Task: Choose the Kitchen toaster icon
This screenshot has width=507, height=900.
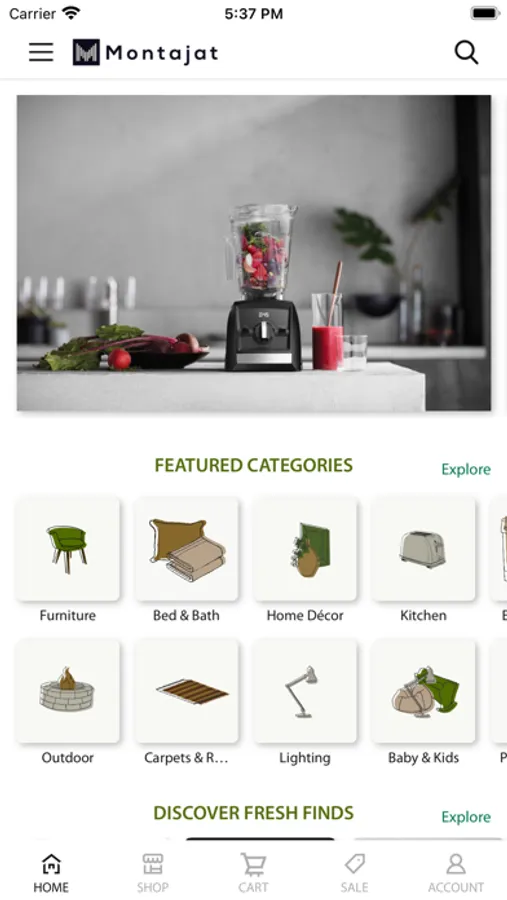Action: tap(423, 549)
